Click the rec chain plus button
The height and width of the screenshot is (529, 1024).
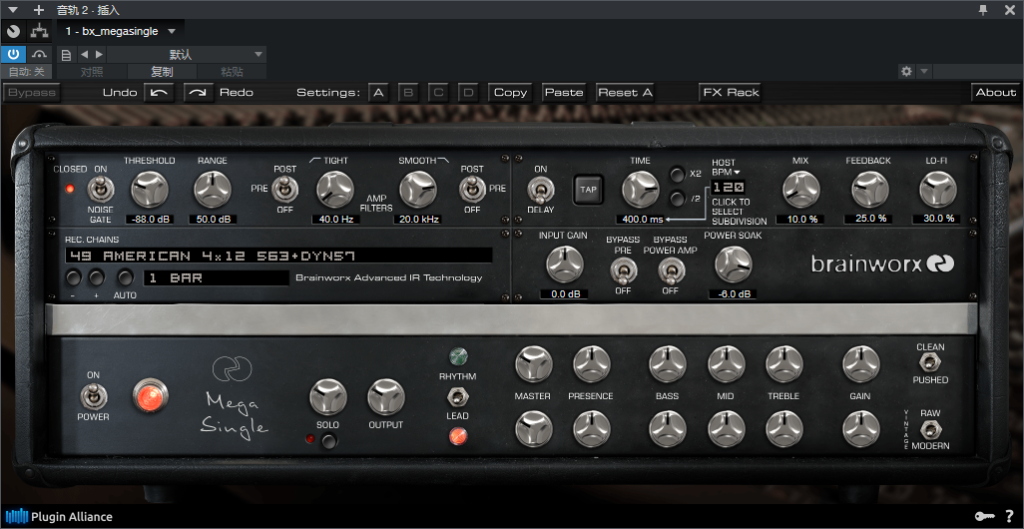[x=97, y=278]
